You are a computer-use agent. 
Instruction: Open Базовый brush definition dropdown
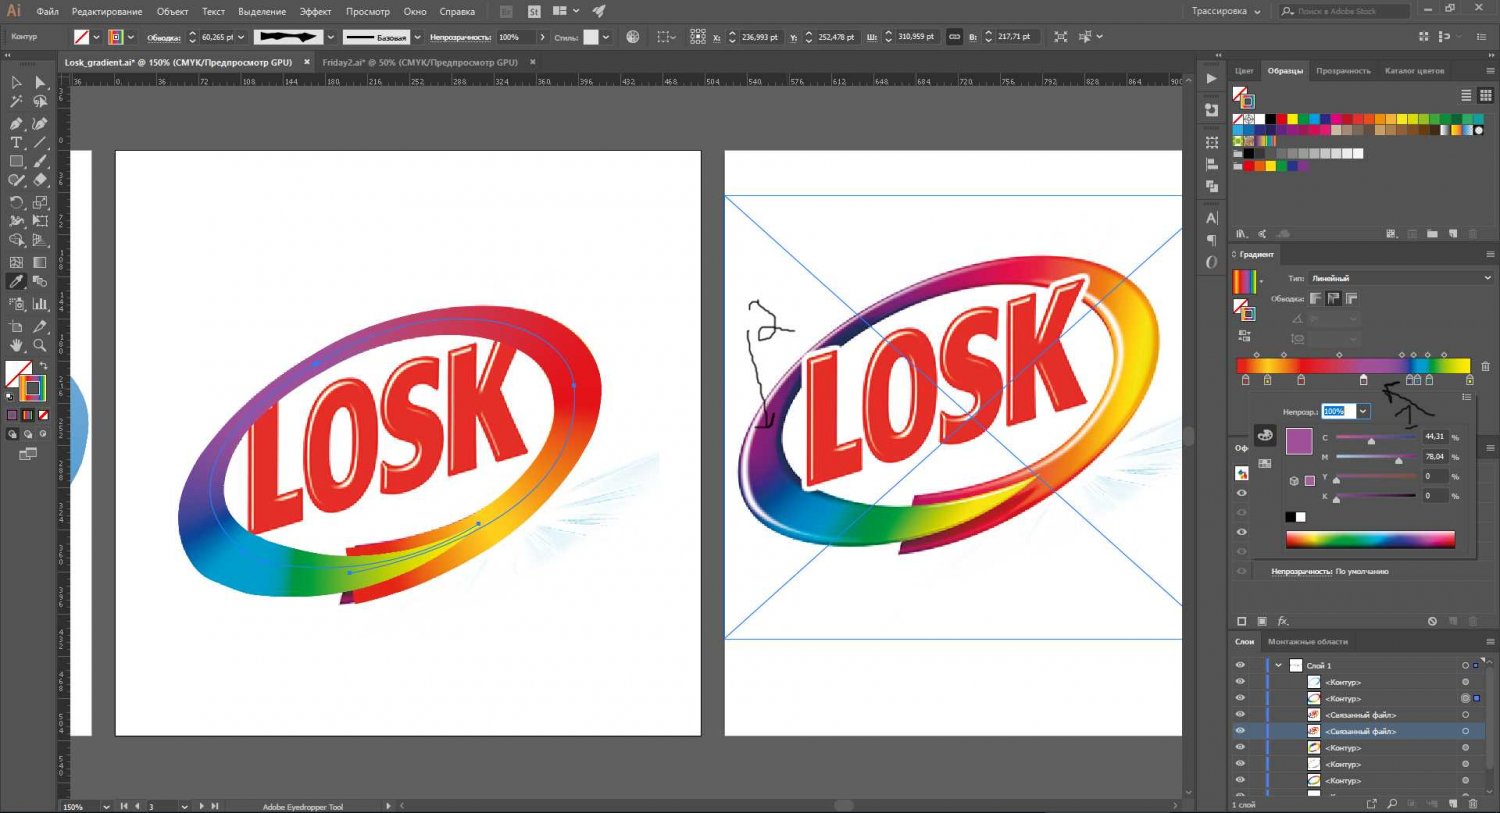[417, 37]
